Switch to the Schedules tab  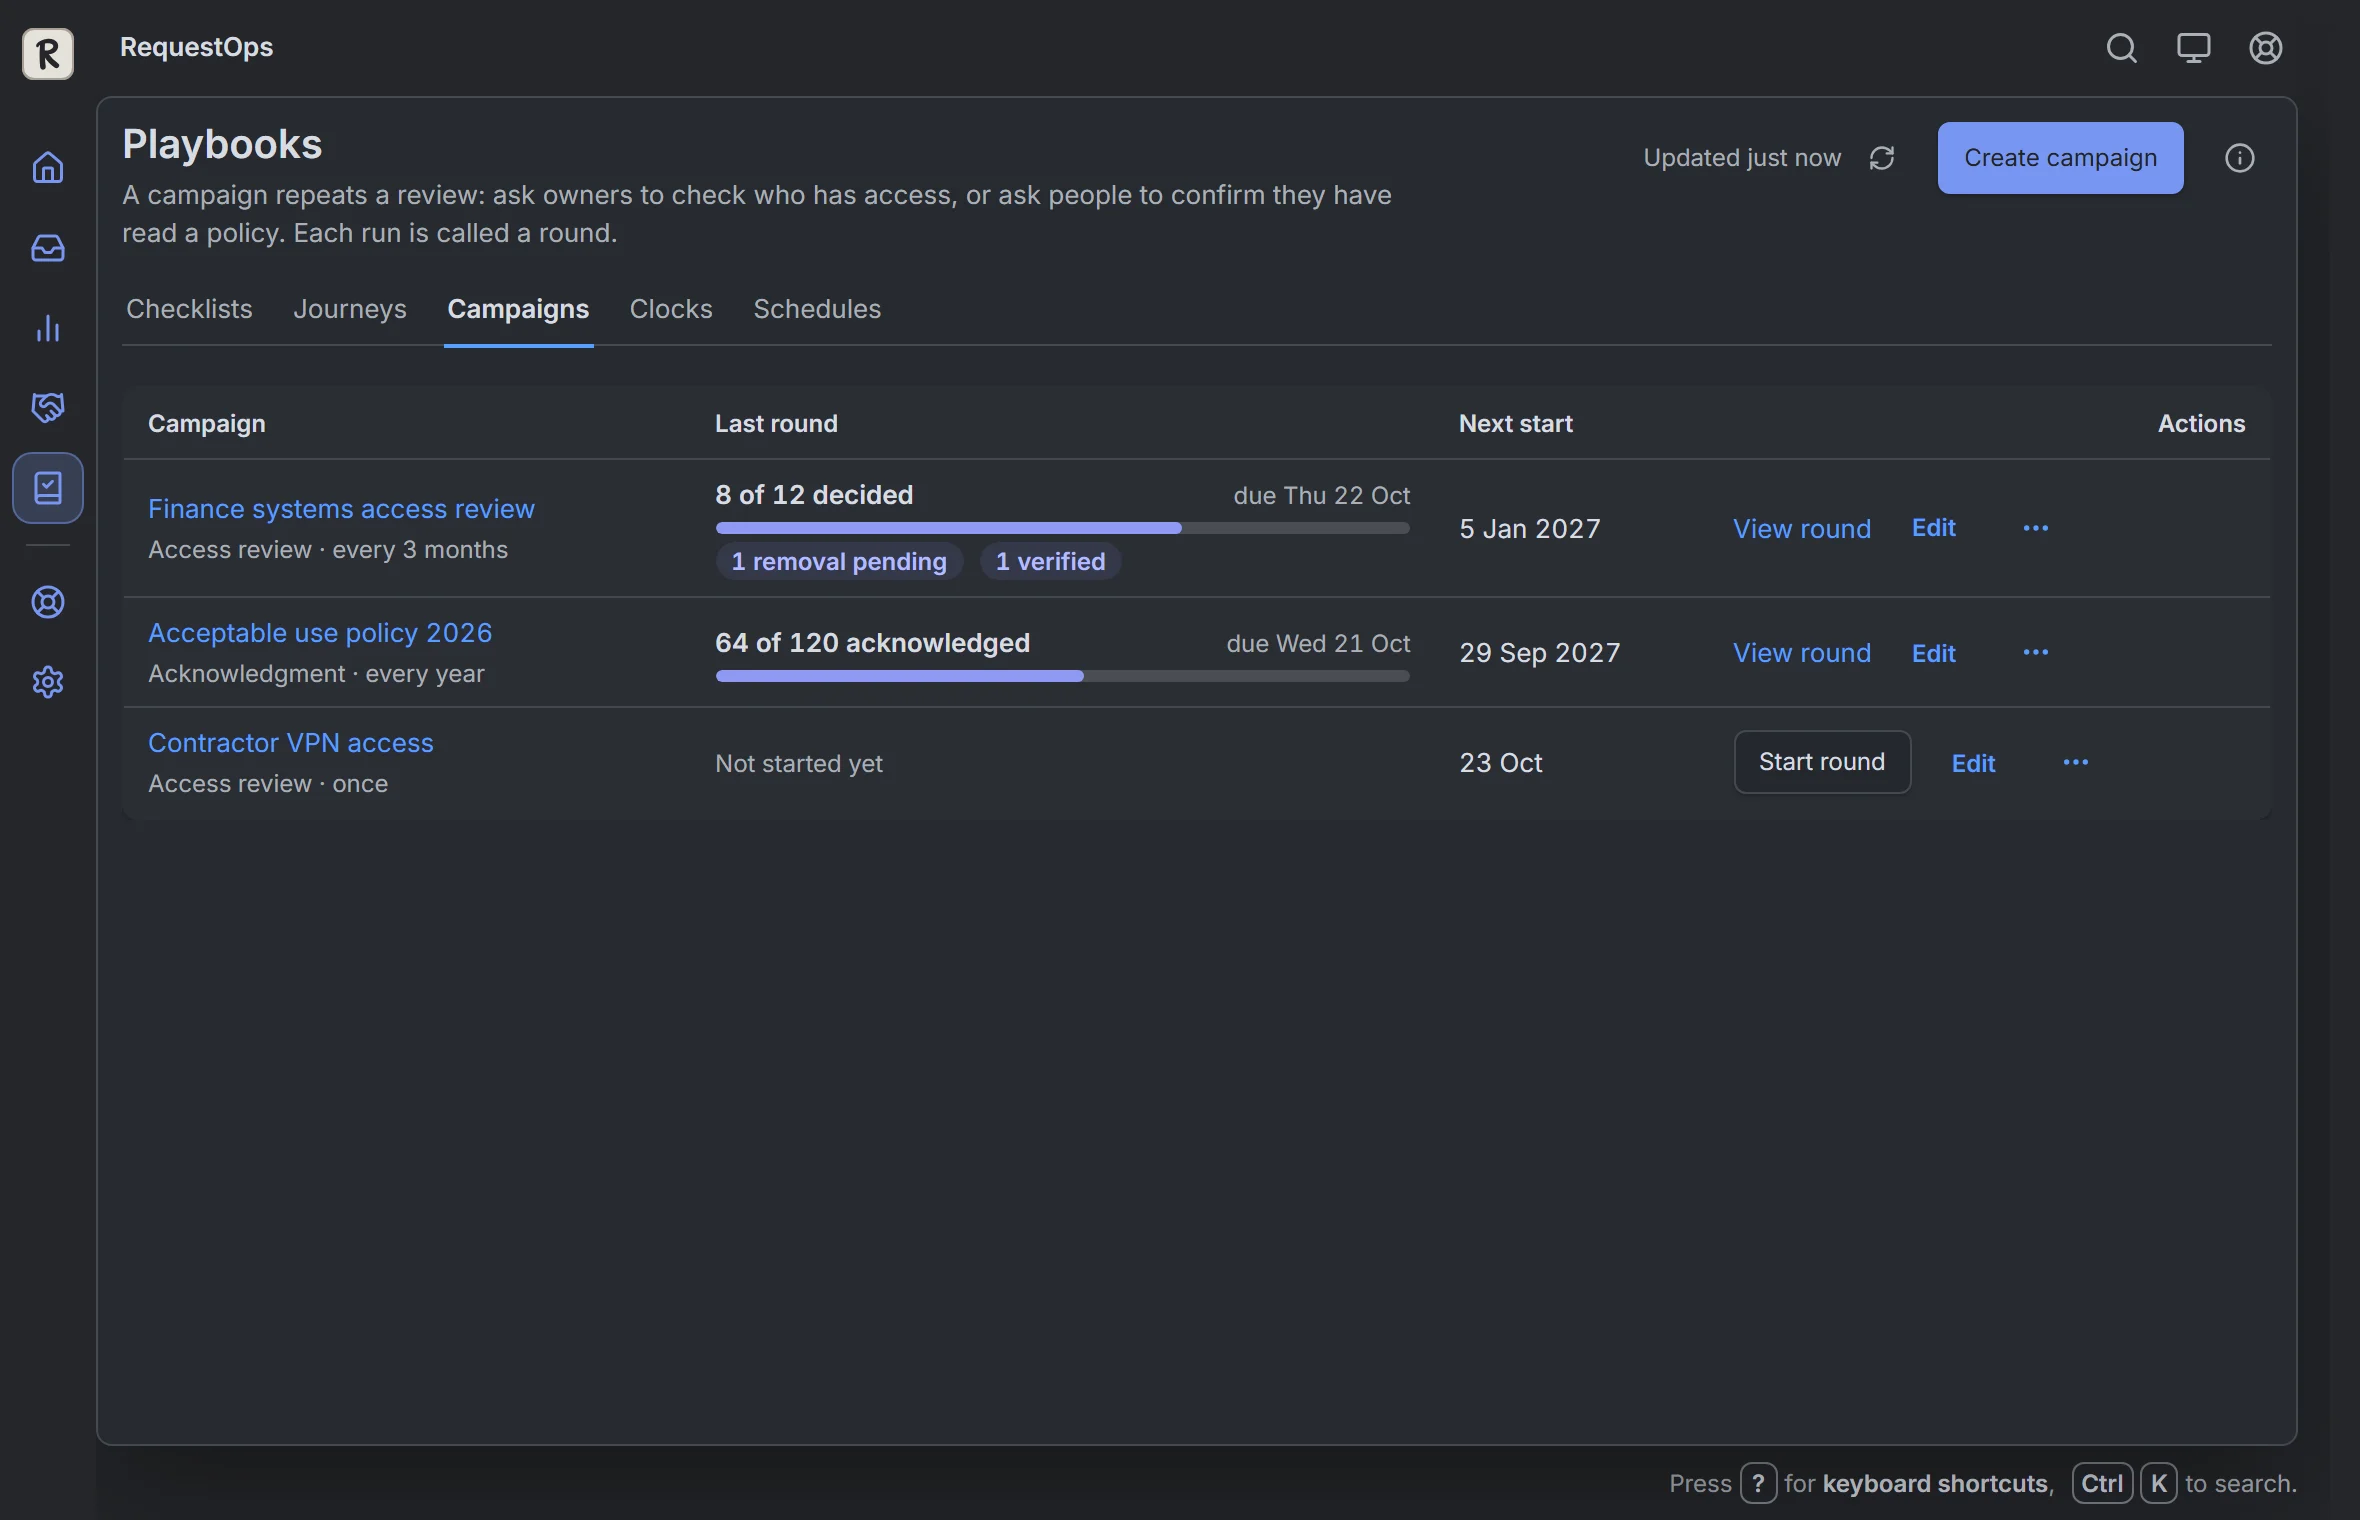pos(817,309)
